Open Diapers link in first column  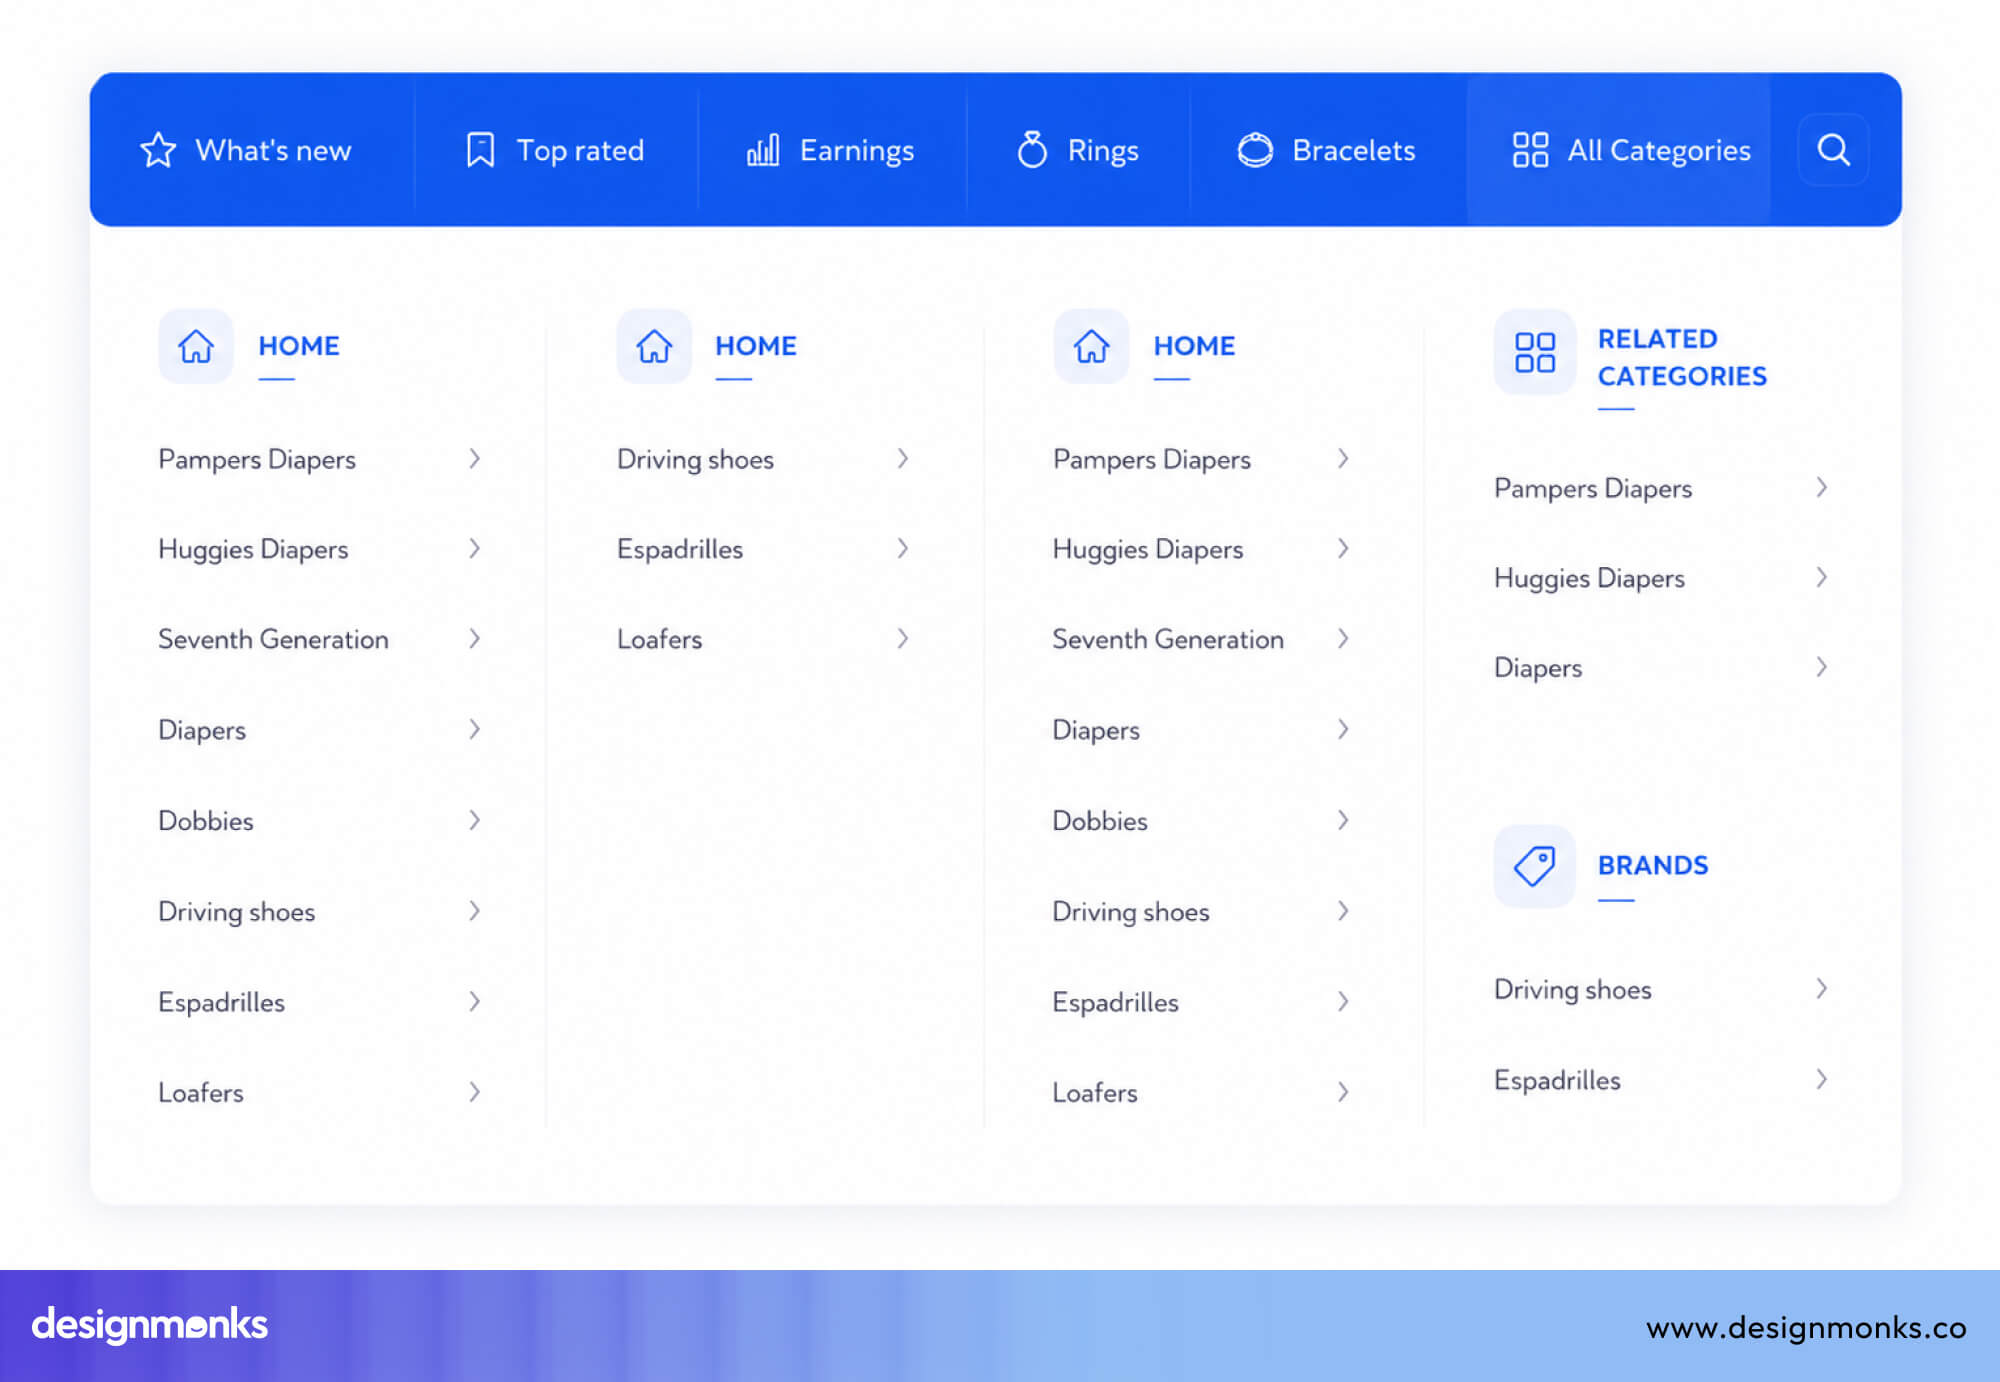pos(202,731)
